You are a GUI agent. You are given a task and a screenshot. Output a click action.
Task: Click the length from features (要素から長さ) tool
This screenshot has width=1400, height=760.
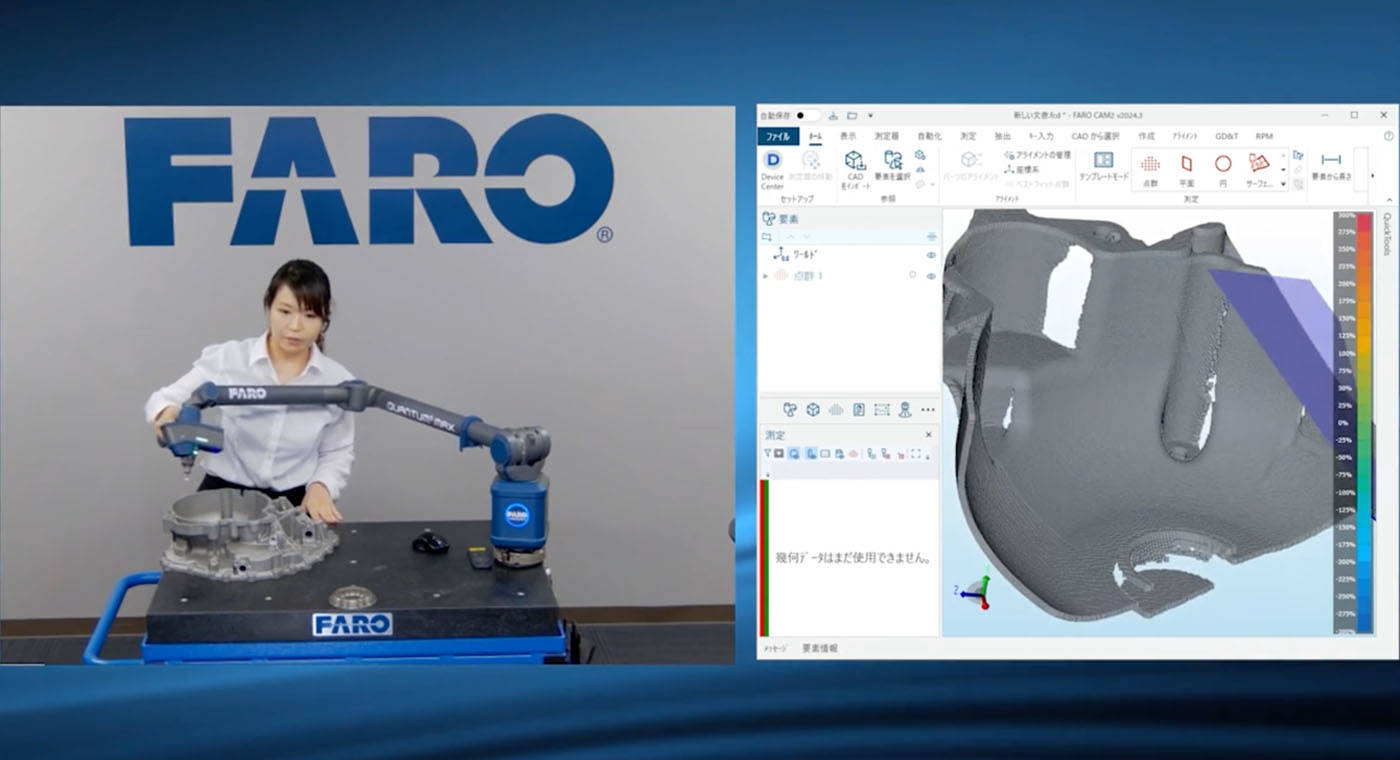coord(1330,166)
